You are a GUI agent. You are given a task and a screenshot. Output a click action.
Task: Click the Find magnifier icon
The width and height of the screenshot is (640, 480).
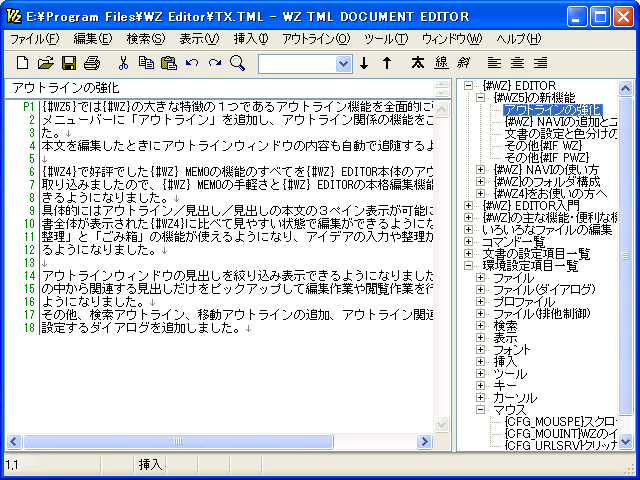click(x=238, y=63)
